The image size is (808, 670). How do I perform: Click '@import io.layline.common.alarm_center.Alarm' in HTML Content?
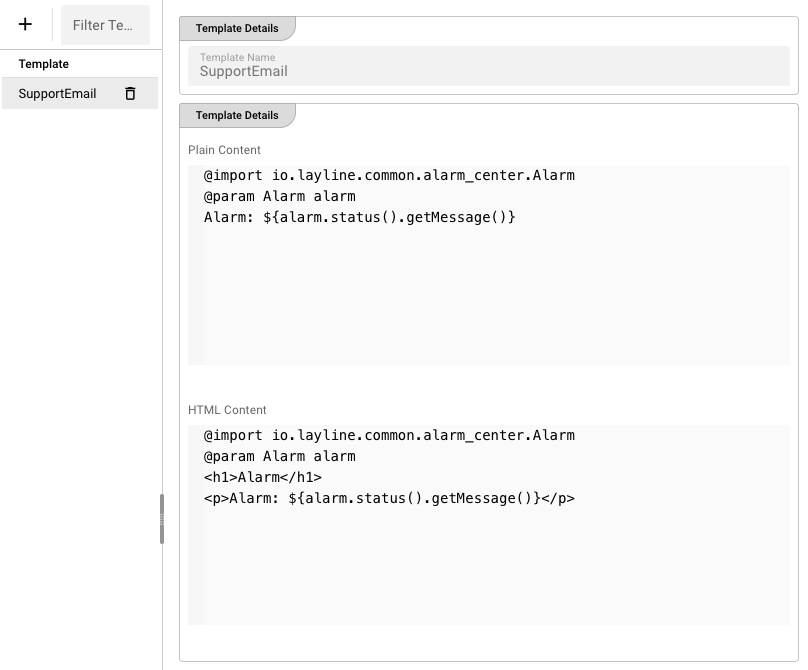389,436
